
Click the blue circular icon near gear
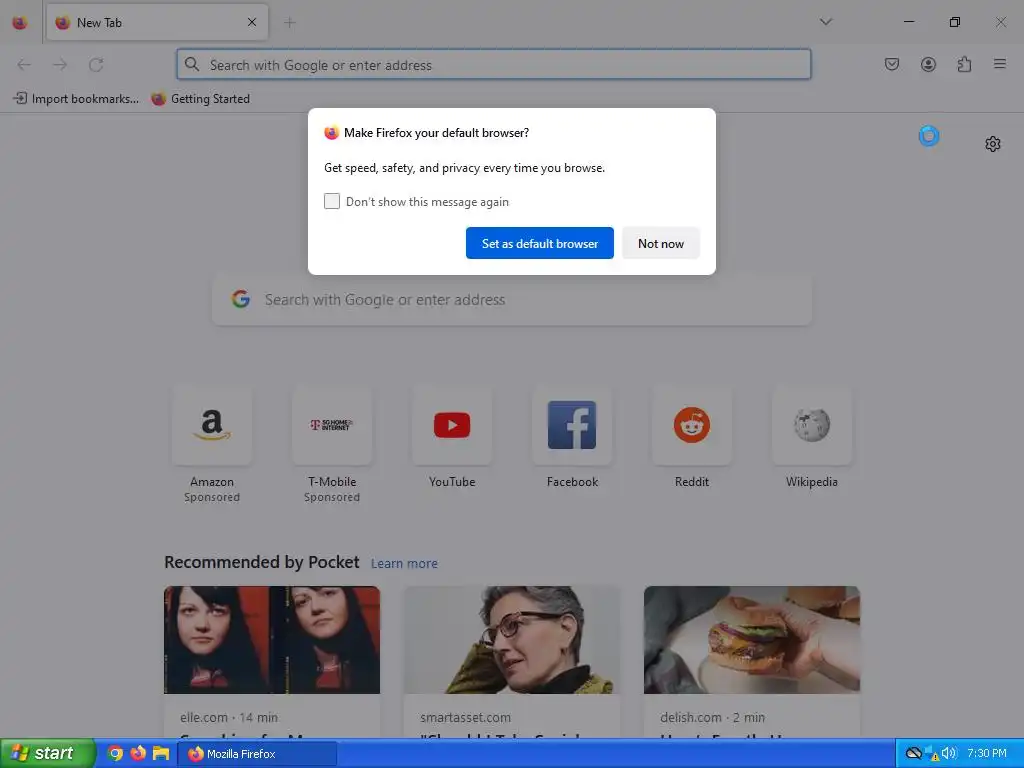coord(929,136)
